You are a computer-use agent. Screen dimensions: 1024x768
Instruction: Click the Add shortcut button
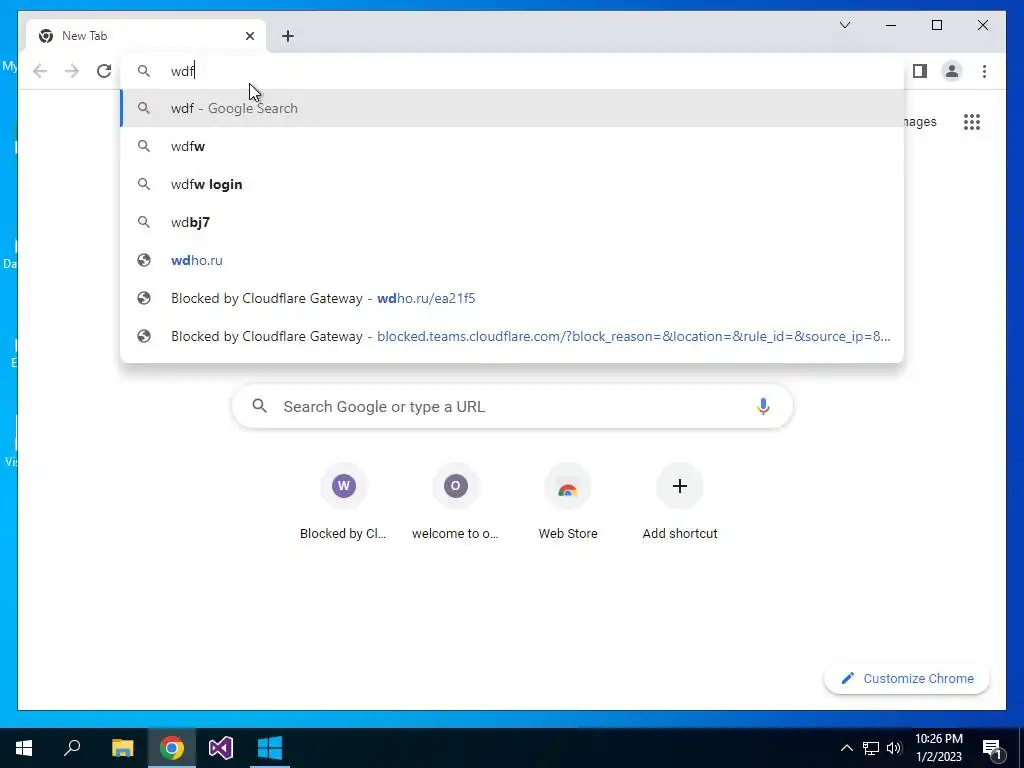tap(680, 503)
